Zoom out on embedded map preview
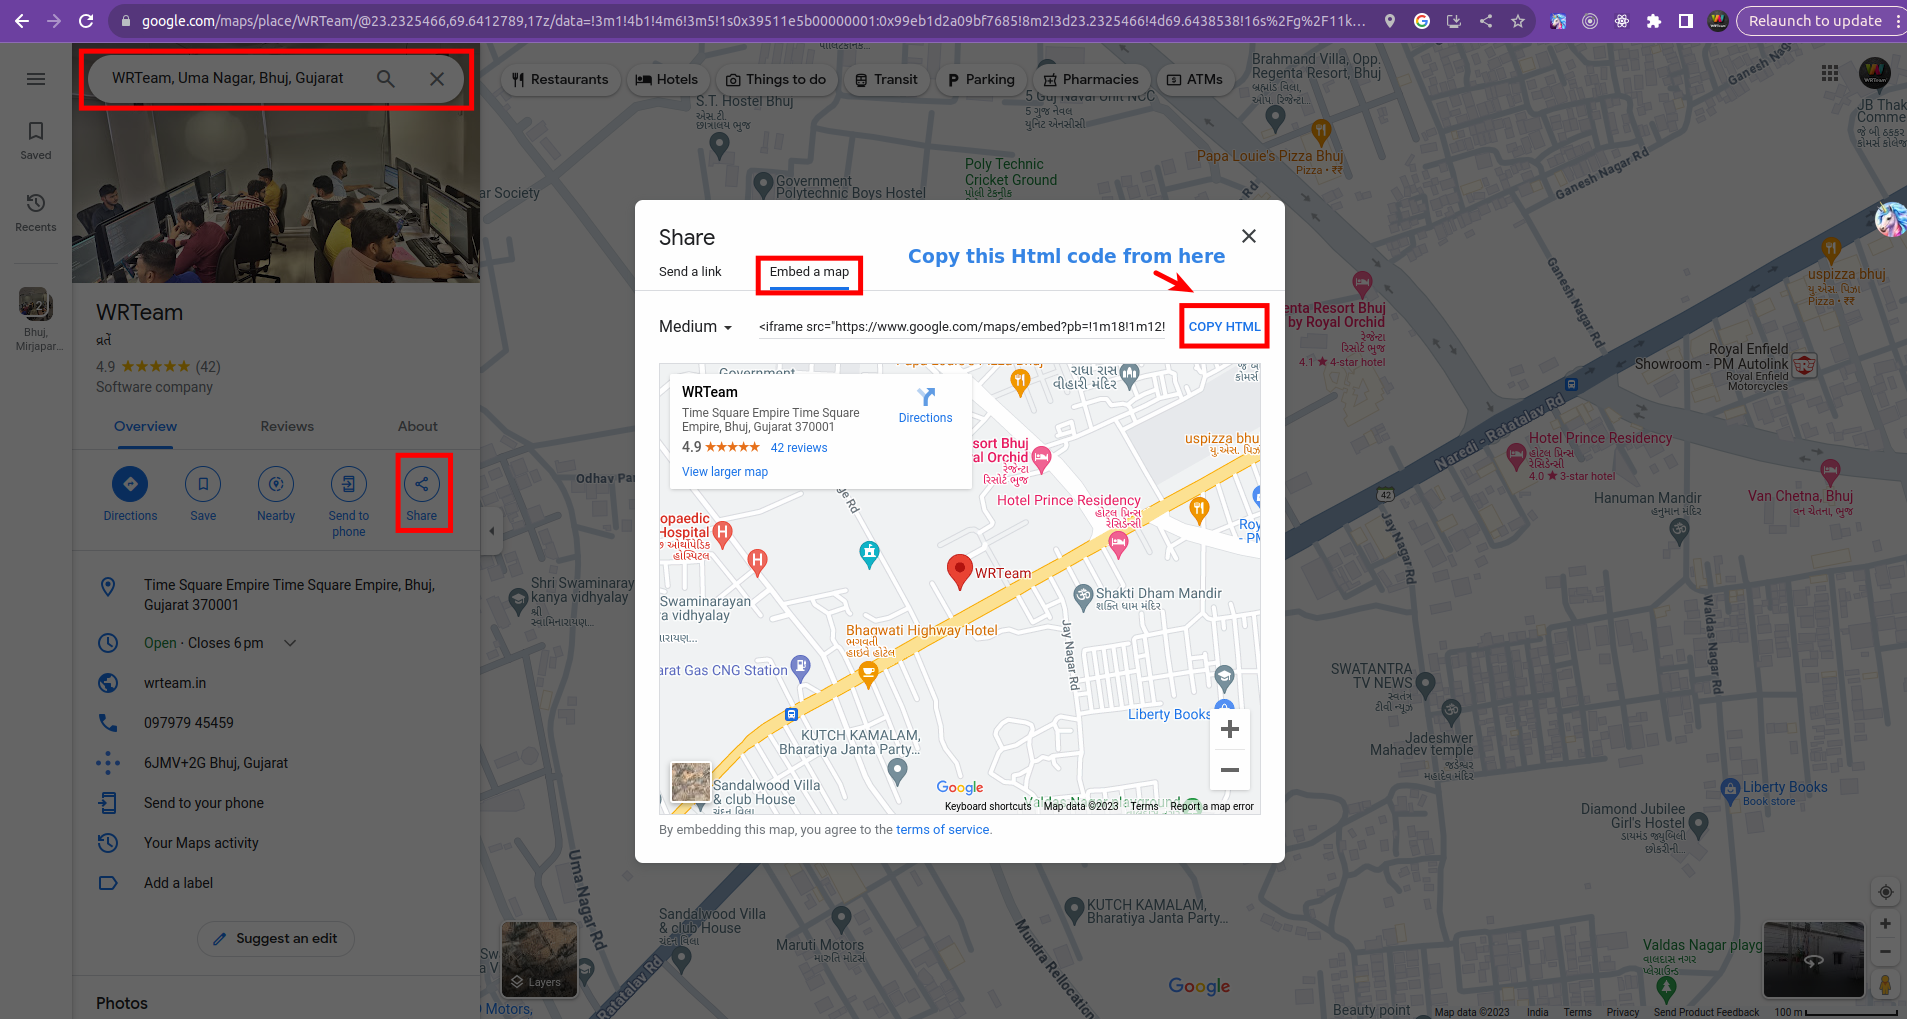 click(1230, 770)
